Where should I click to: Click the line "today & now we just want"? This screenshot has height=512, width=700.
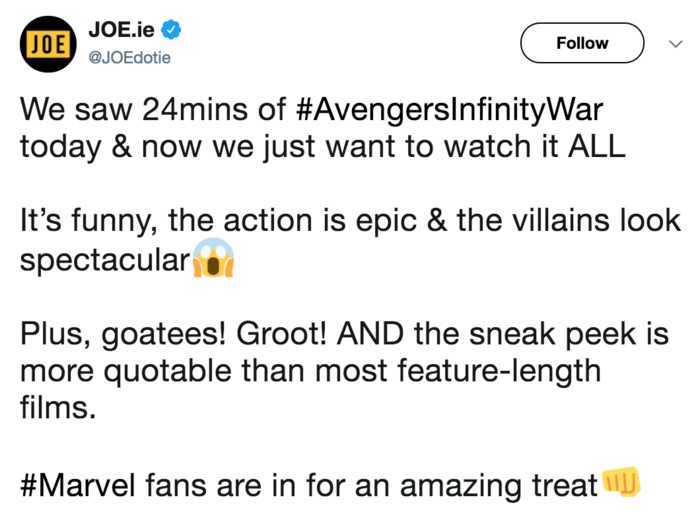point(322,147)
